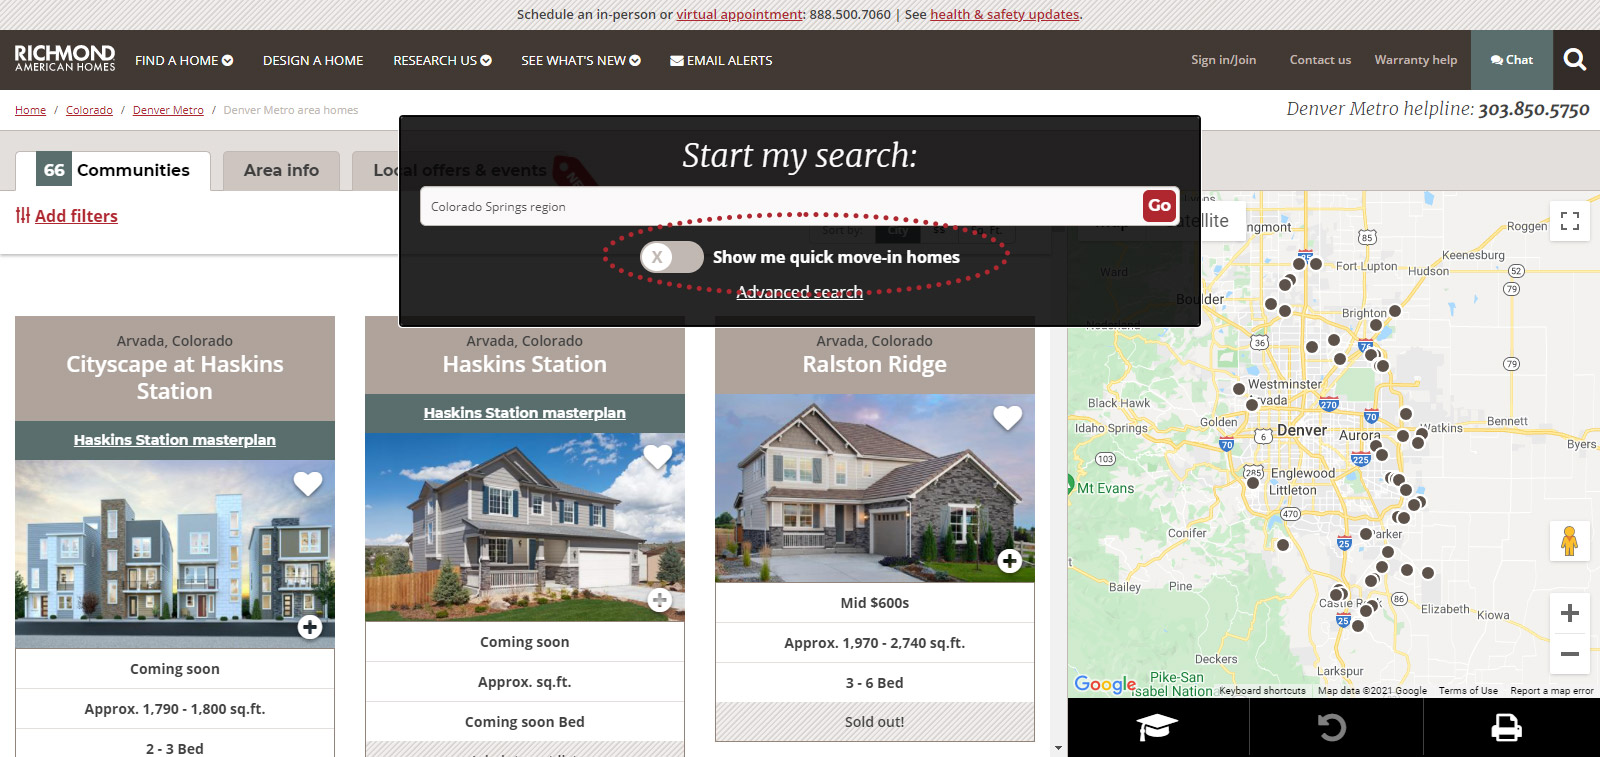Favorite the Haskins Station community heart
This screenshot has height=757, width=1600.
click(x=657, y=456)
